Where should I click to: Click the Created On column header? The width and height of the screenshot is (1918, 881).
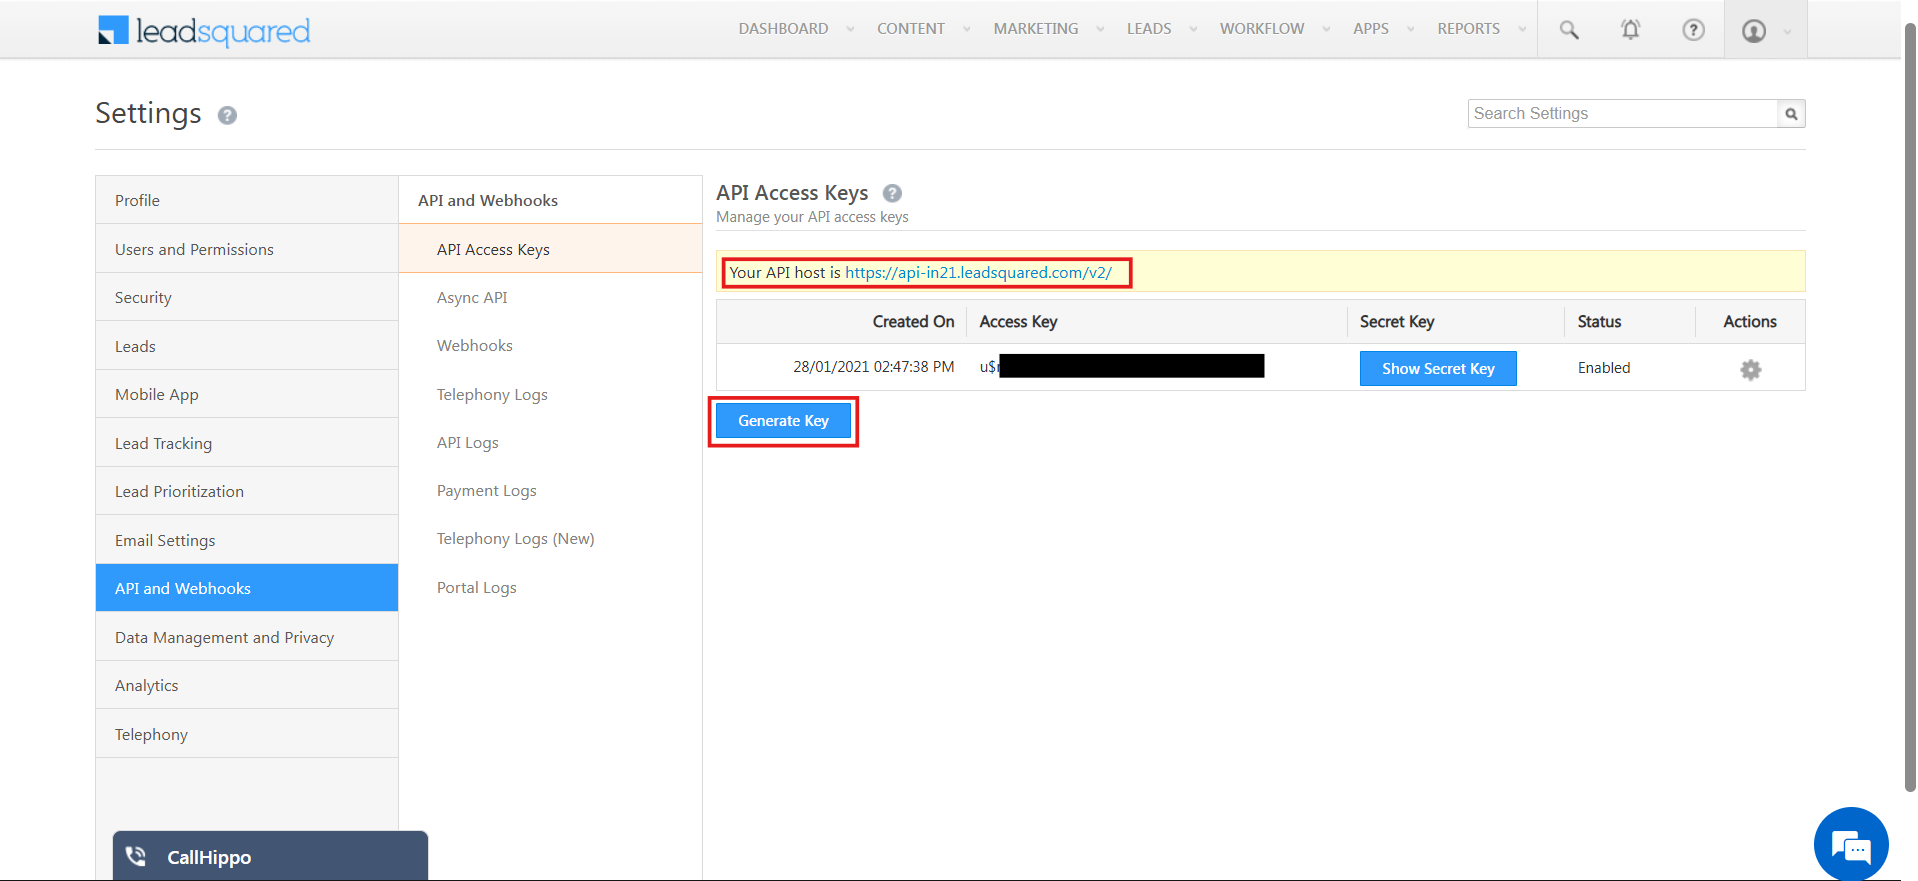tap(913, 321)
